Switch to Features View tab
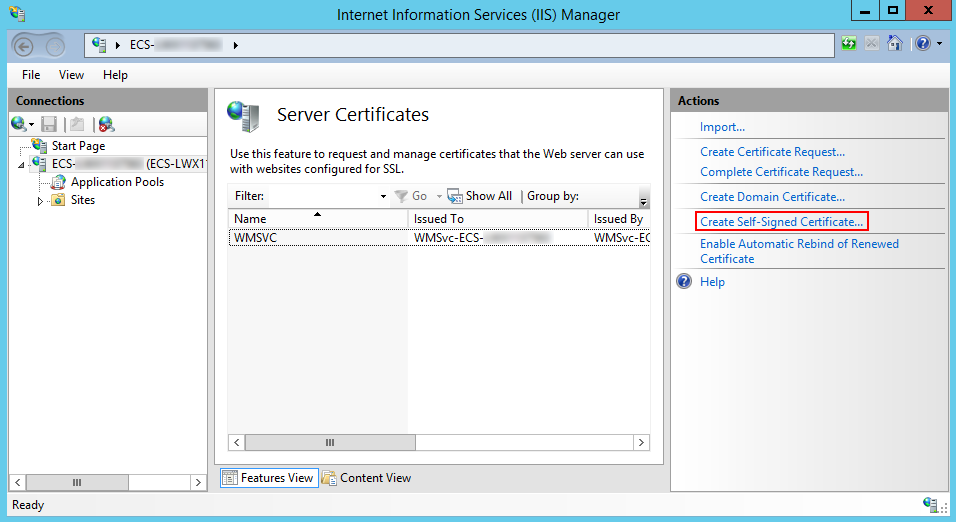956x522 pixels. click(x=269, y=478)
